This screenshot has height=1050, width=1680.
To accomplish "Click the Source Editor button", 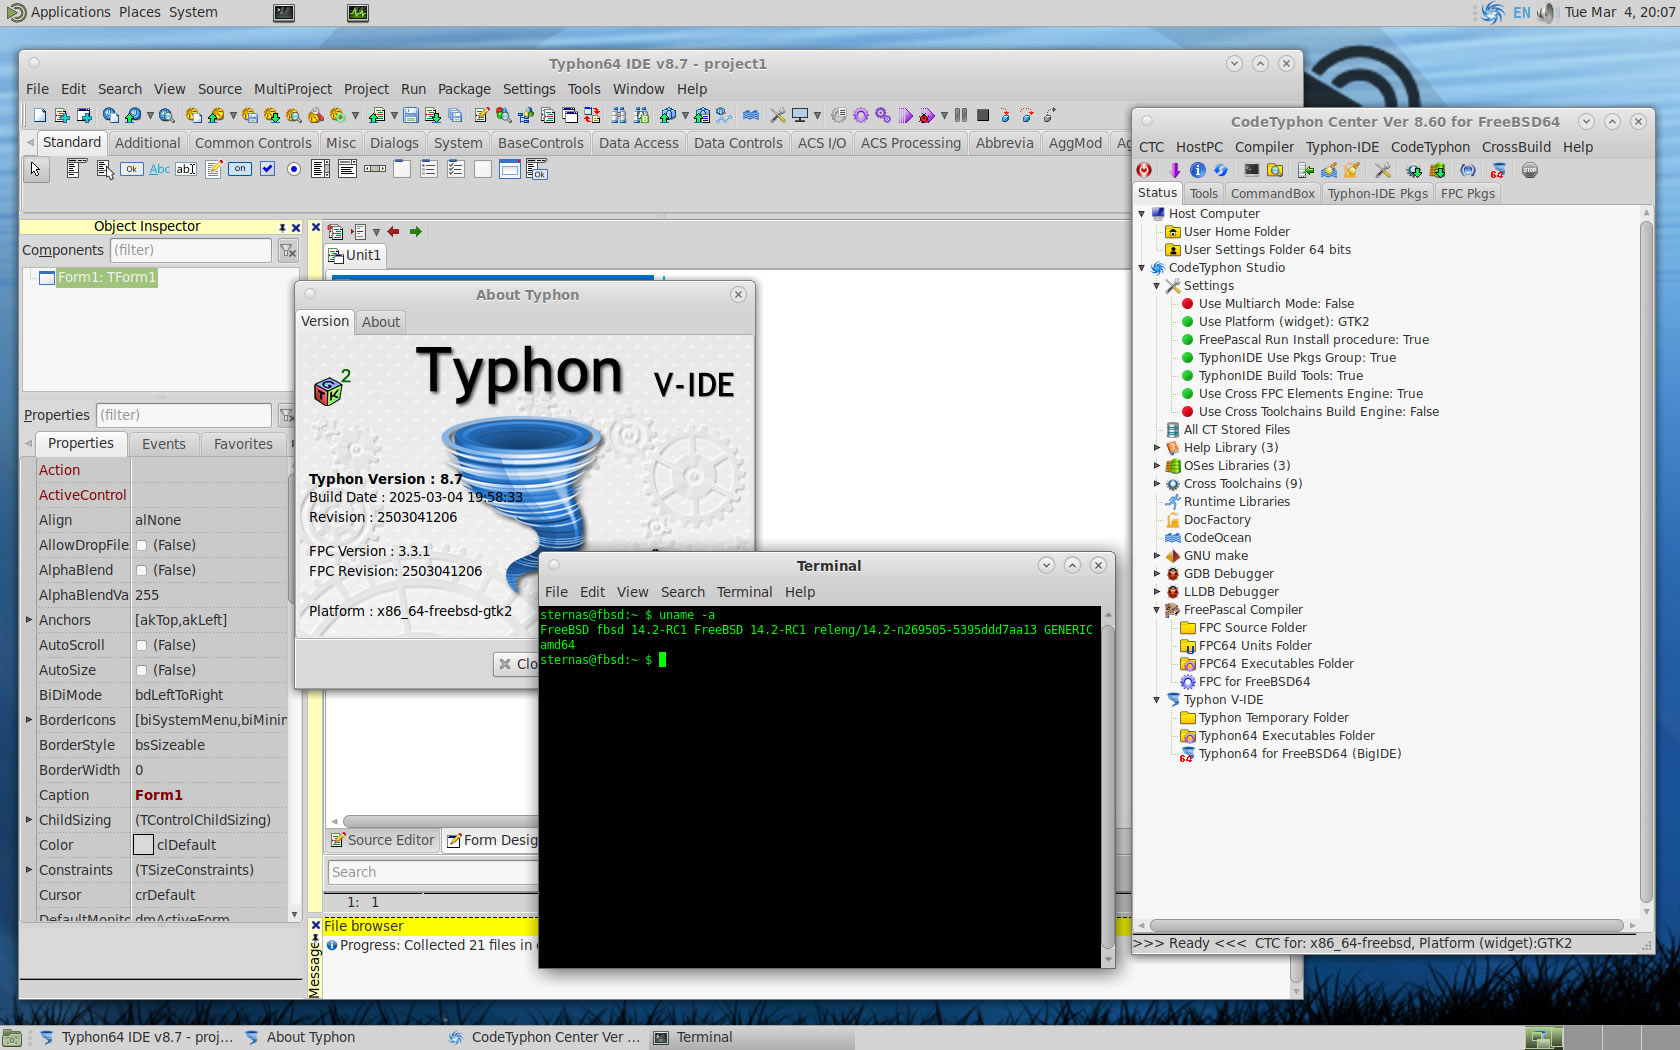I will tap(382, 840).
